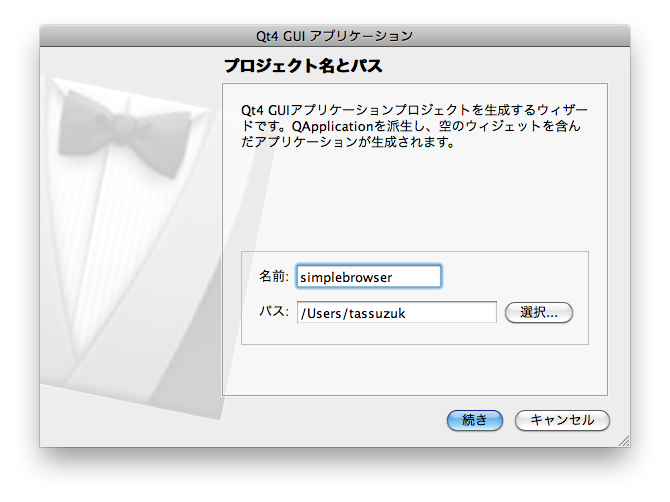This screenshot has height=502, width=670.
Task: Click the パス: label
Action: [273, 313]
